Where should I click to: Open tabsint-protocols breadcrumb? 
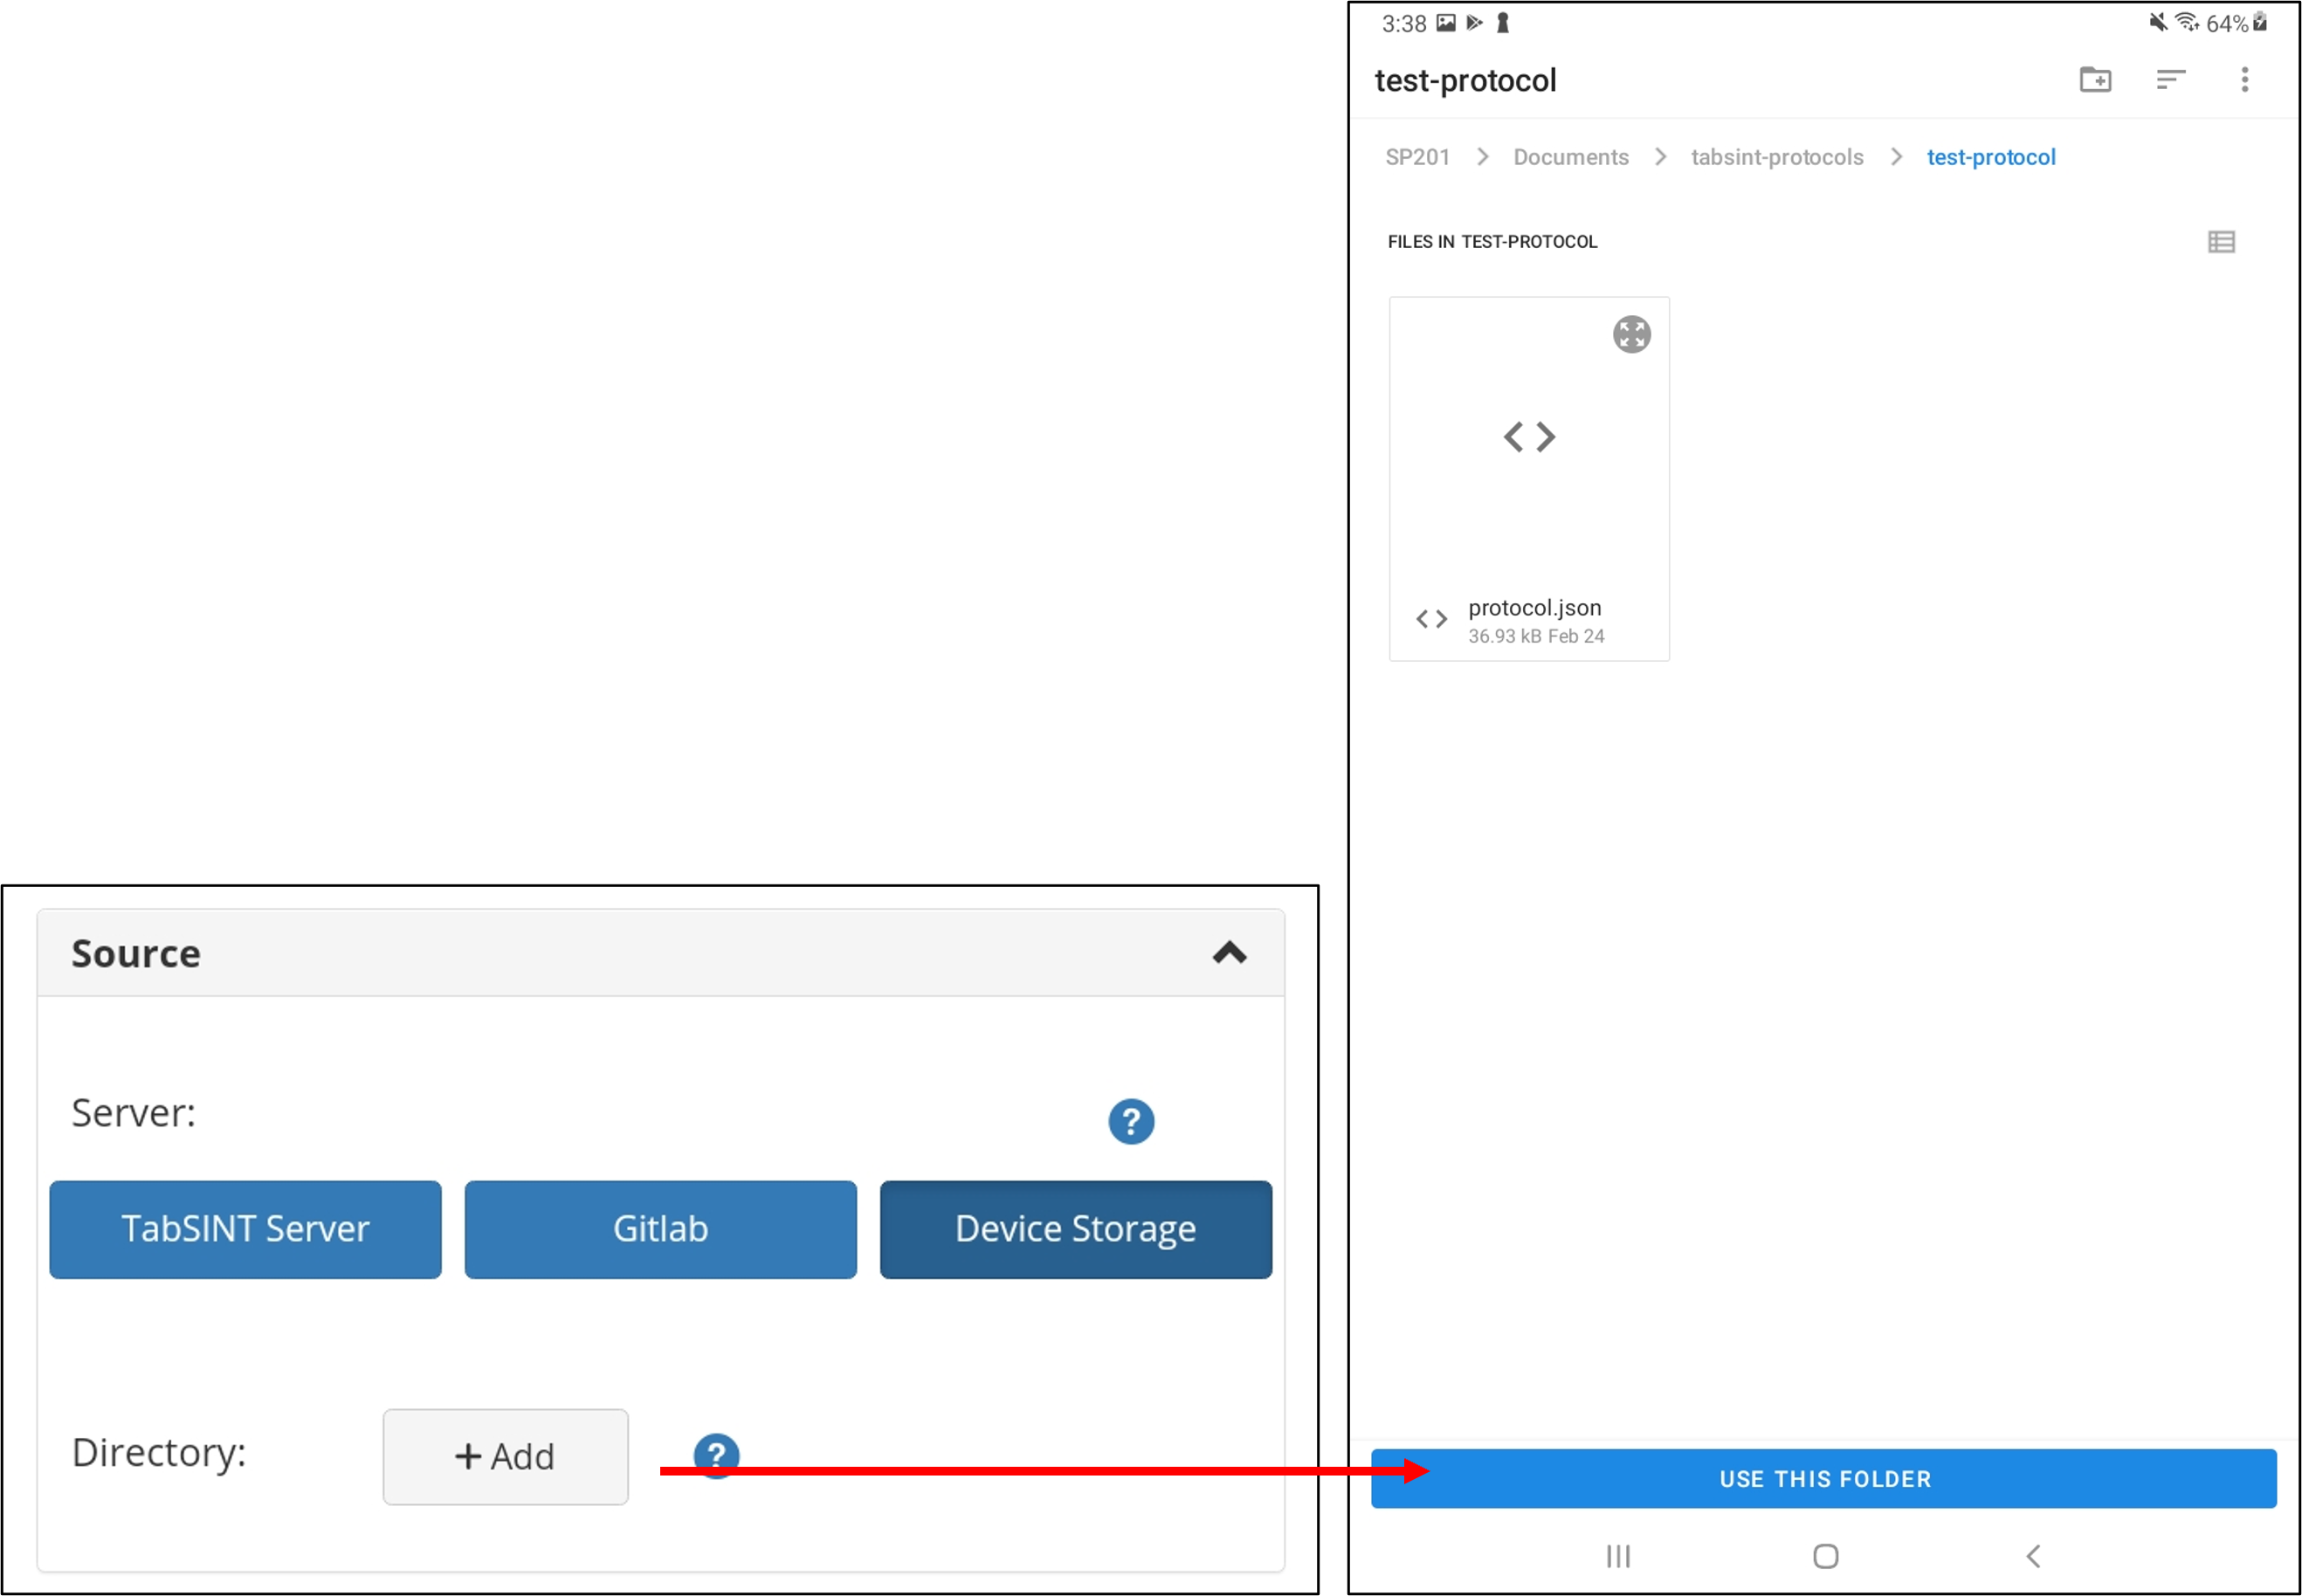coord(1777,157)
